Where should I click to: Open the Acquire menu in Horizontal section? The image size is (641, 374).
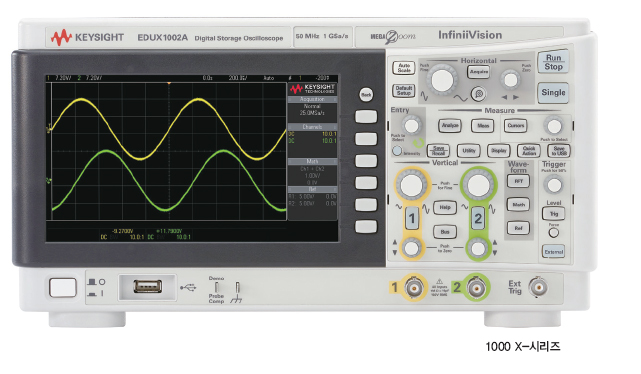pos(478,72)
